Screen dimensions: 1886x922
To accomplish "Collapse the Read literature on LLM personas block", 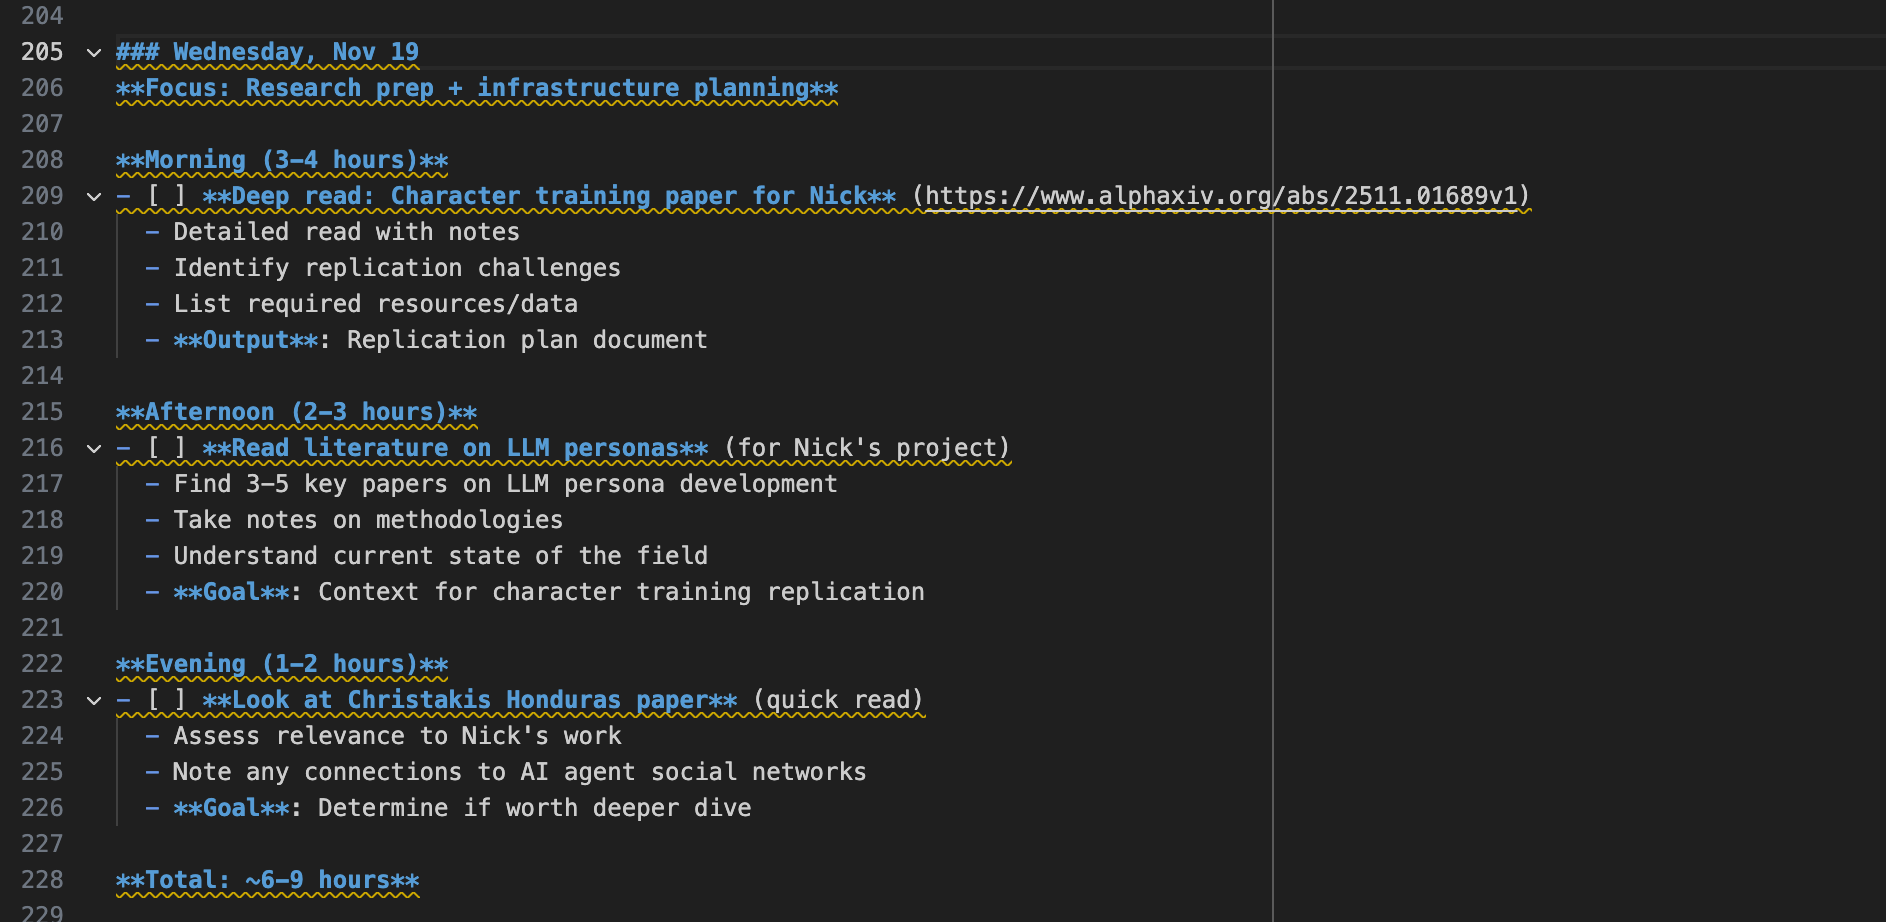I will pos(94,448).
